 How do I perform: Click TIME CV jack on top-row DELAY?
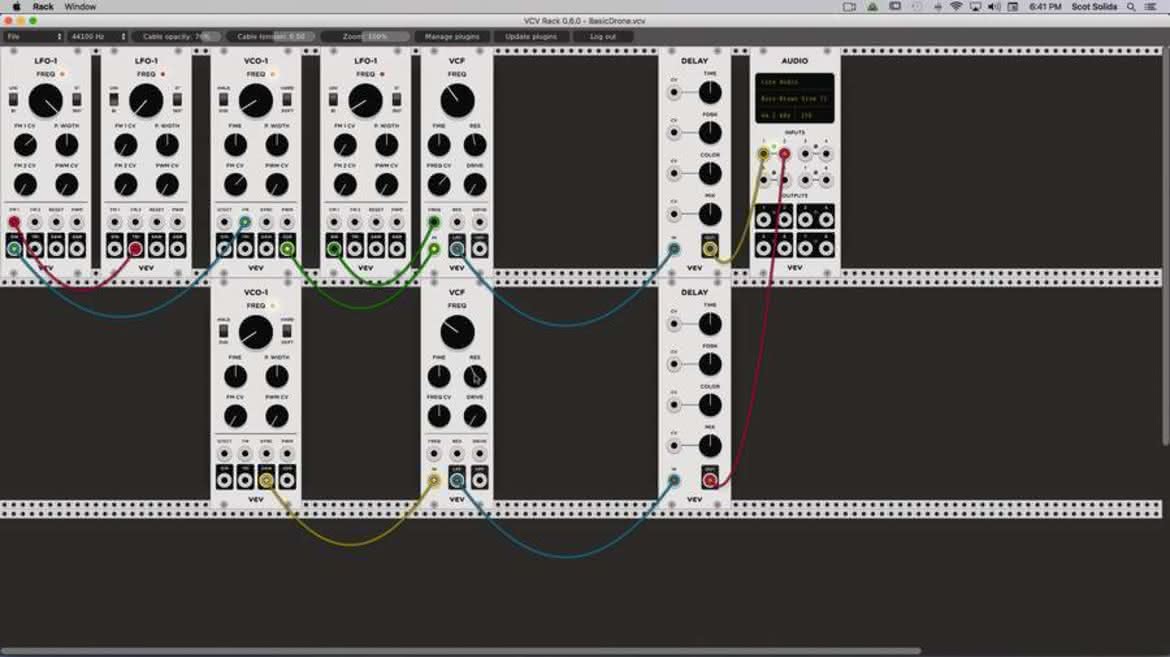click(x=674, y=93)
